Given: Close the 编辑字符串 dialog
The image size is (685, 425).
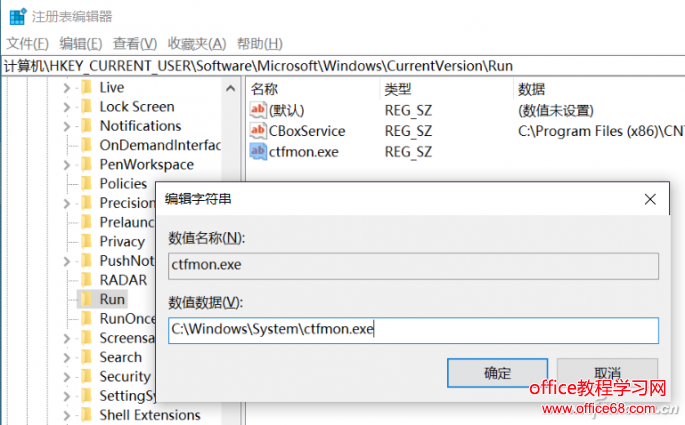Looking at the screenshot, I should point(651,199).
